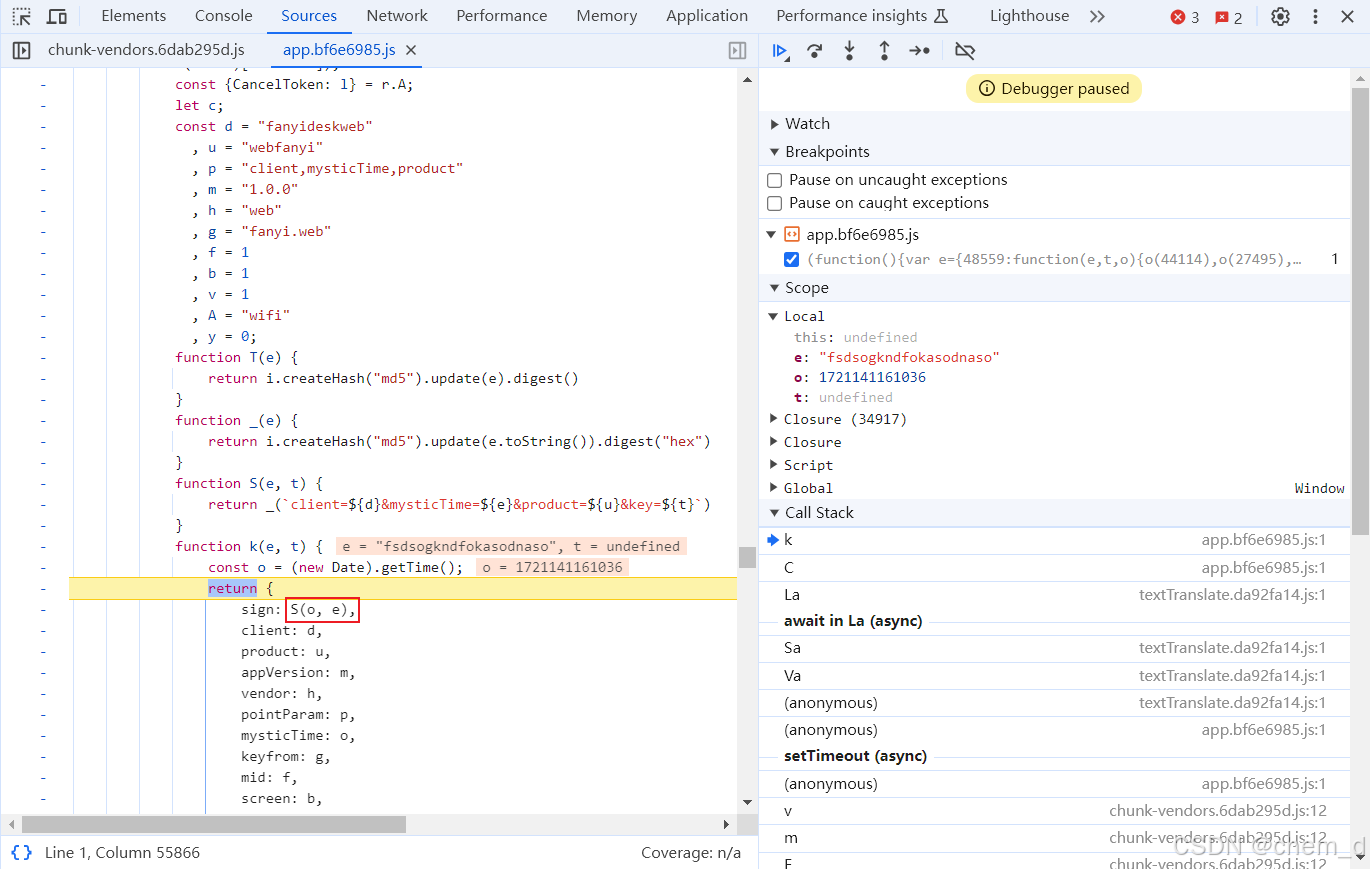Step over next function call
The height and width of the screenshot is (869, 1370).
[815, 51]
